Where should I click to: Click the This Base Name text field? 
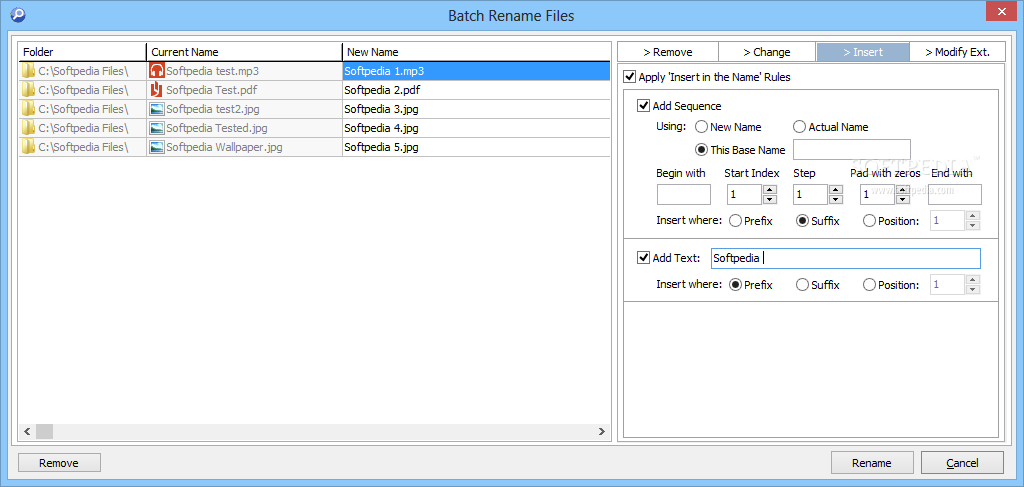[852, 149]
